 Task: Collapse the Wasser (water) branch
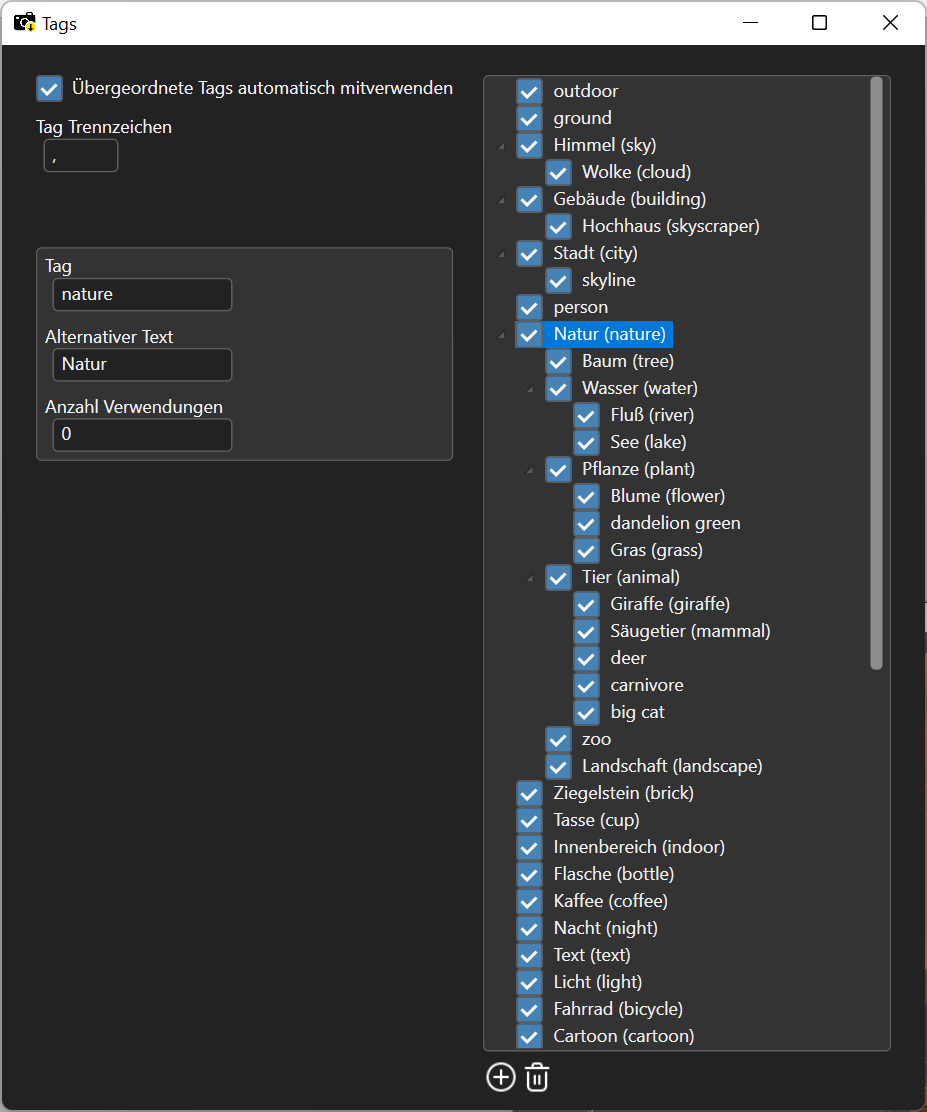(x=530, y=389)
